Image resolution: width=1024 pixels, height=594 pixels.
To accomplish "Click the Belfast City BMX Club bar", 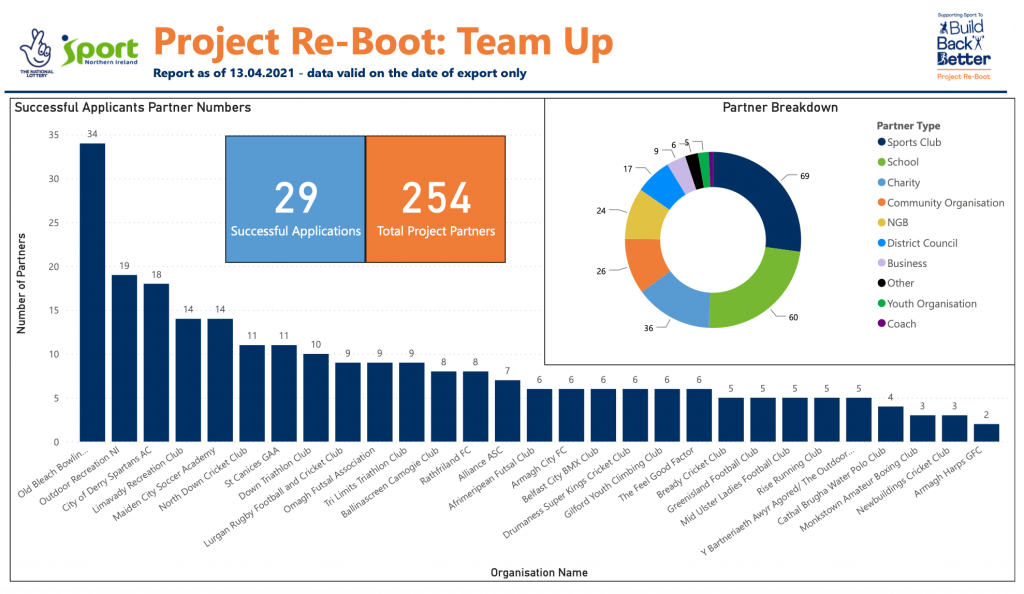I will pyautogui.click(x=603, y=416).
